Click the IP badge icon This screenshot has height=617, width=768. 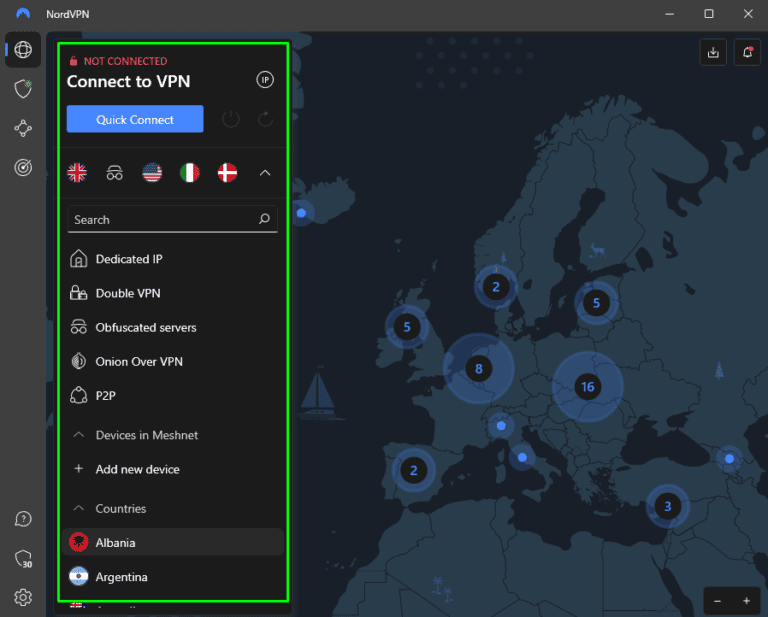click(265, 80)
